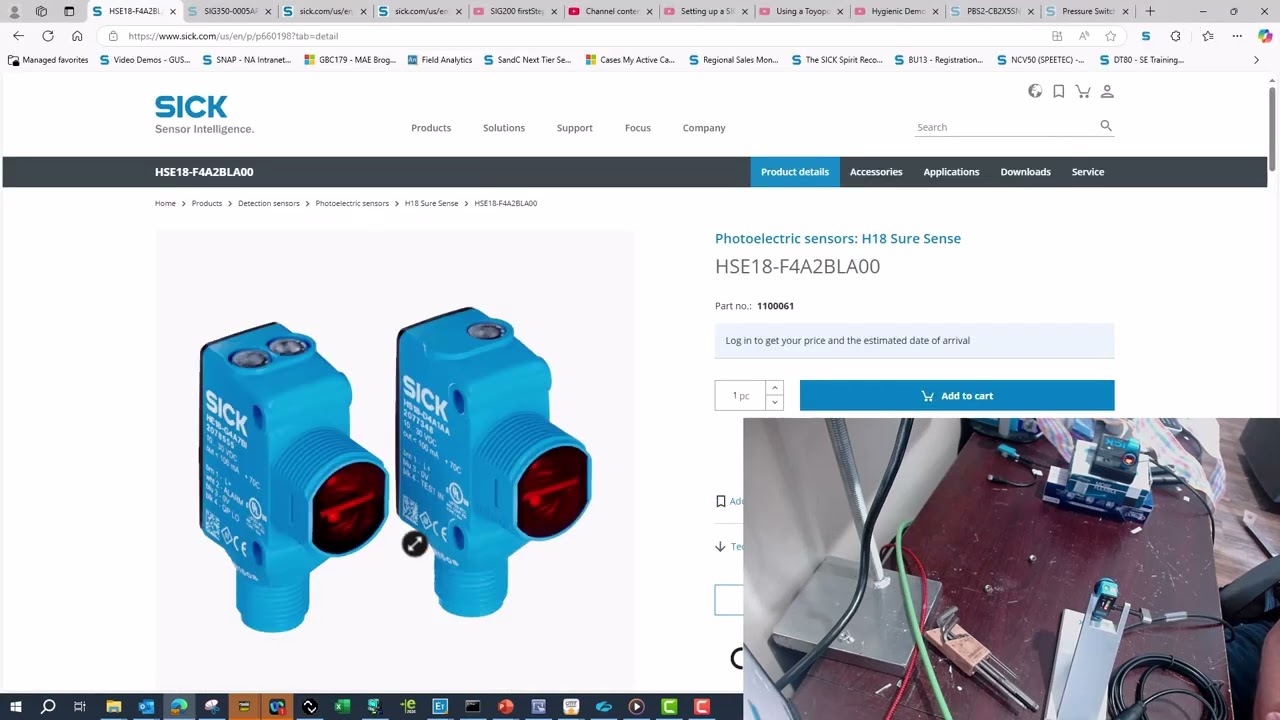Screen dimensions: 1280x720
Task: Click the product image enlarge icon
Action: tap(414, 543)
